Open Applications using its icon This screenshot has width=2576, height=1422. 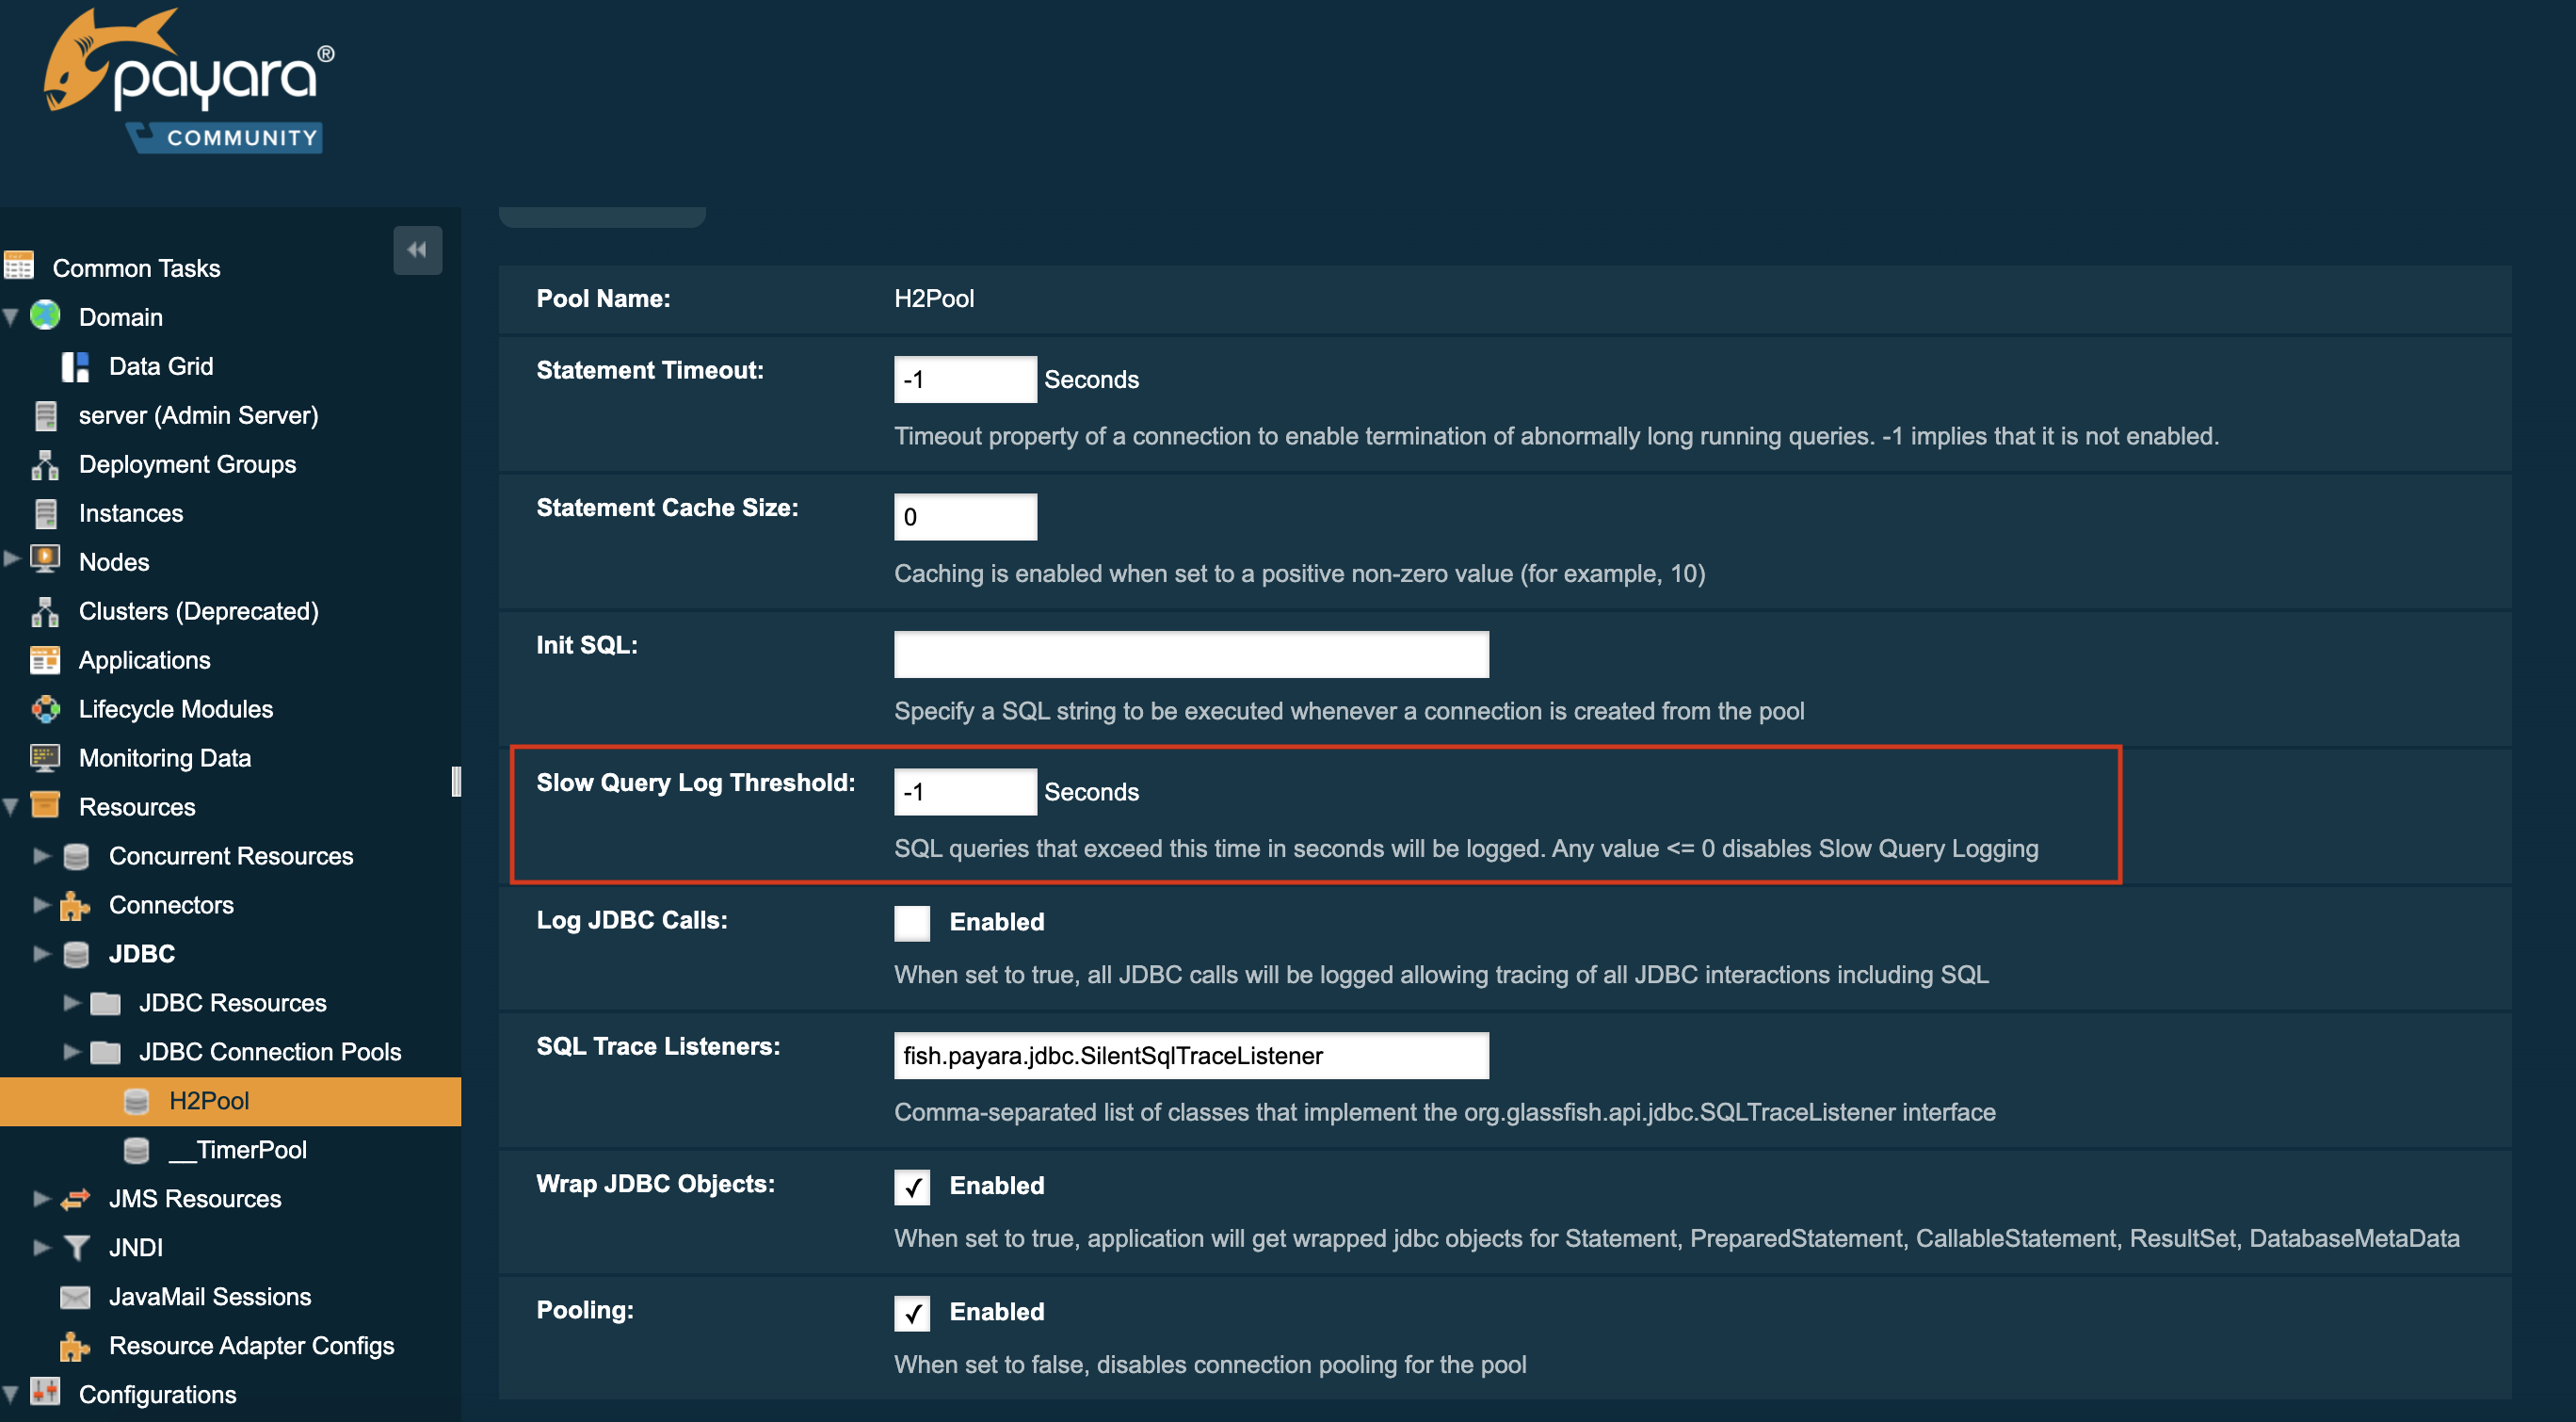click(45, 660)
